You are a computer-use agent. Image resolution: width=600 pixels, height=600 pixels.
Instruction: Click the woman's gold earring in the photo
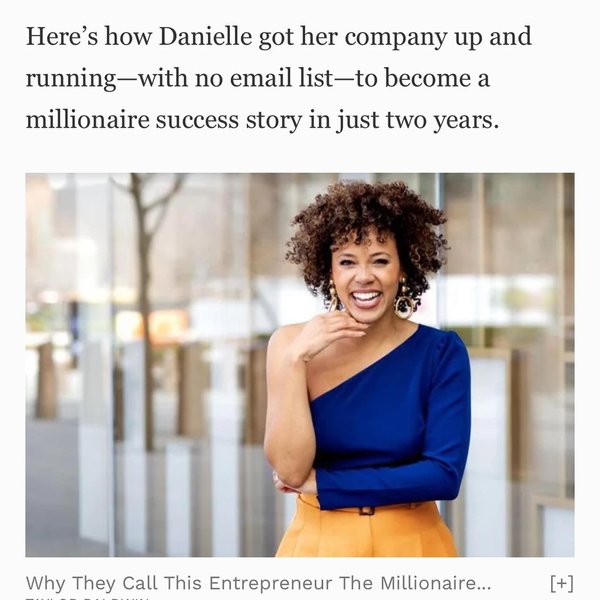(404, 304)
